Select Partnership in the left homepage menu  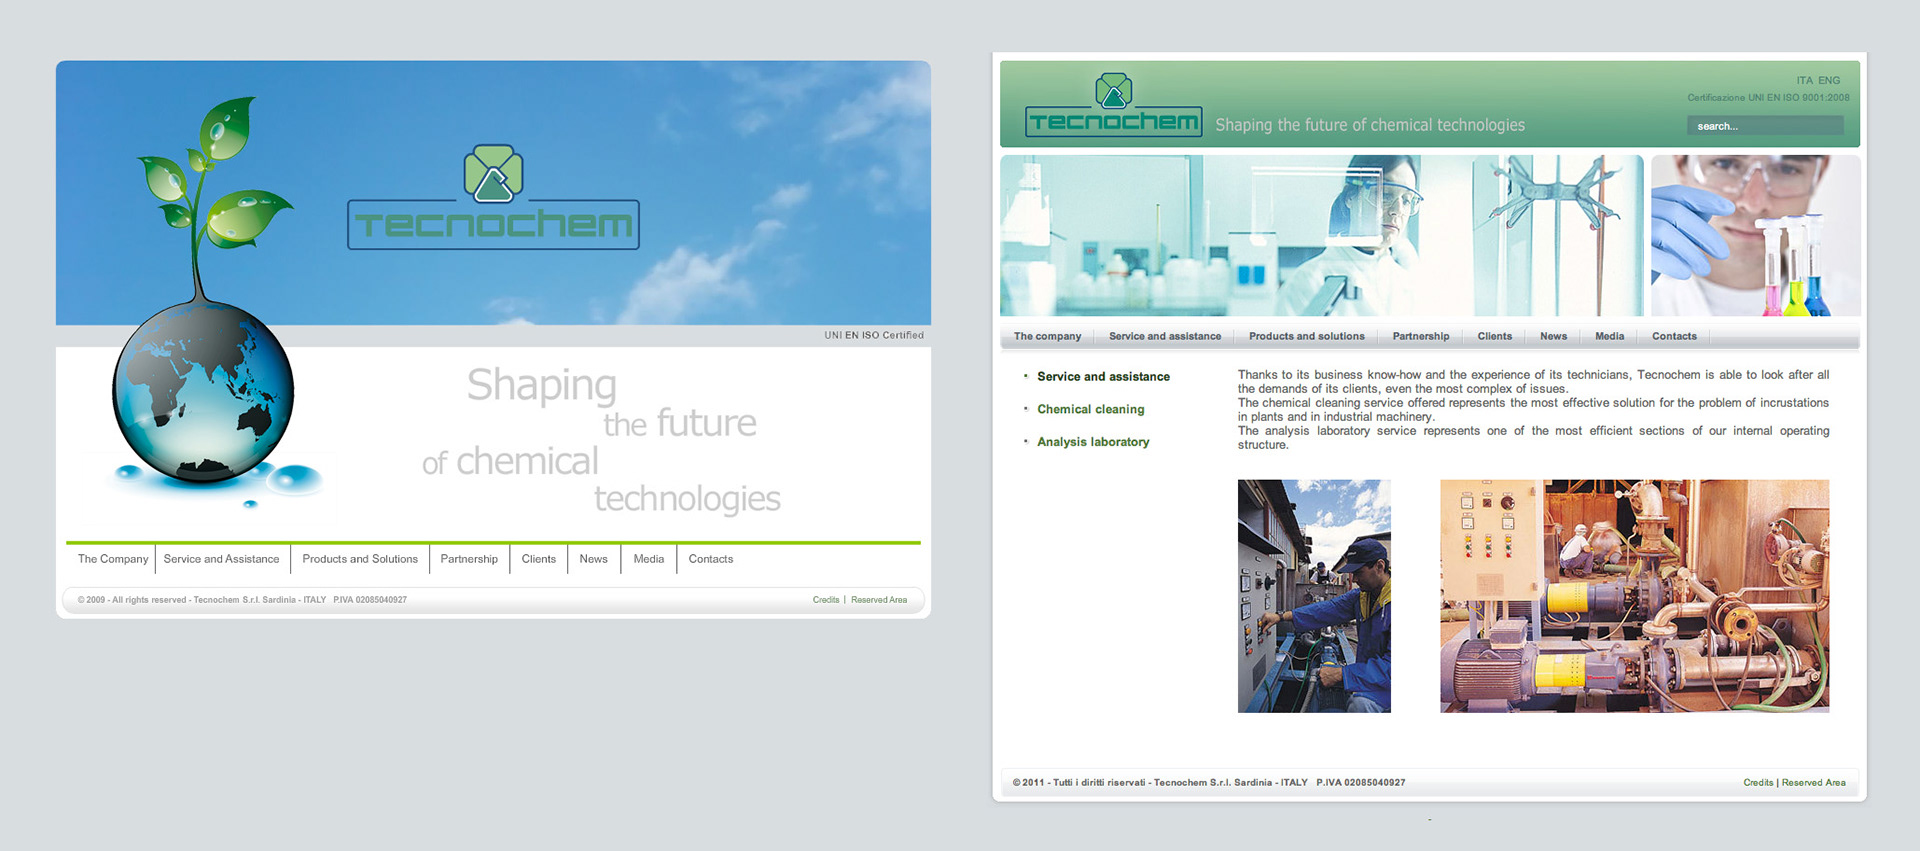[469, 559]
